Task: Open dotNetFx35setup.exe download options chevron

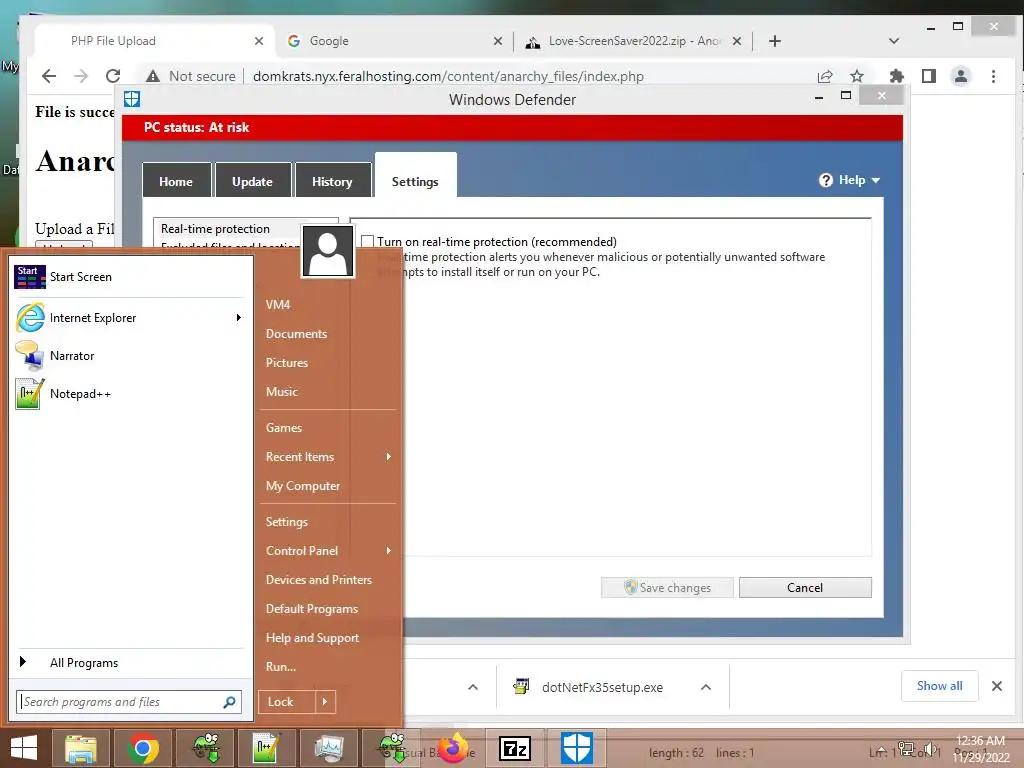Action: pyautogui.click(x=706, y=687)
